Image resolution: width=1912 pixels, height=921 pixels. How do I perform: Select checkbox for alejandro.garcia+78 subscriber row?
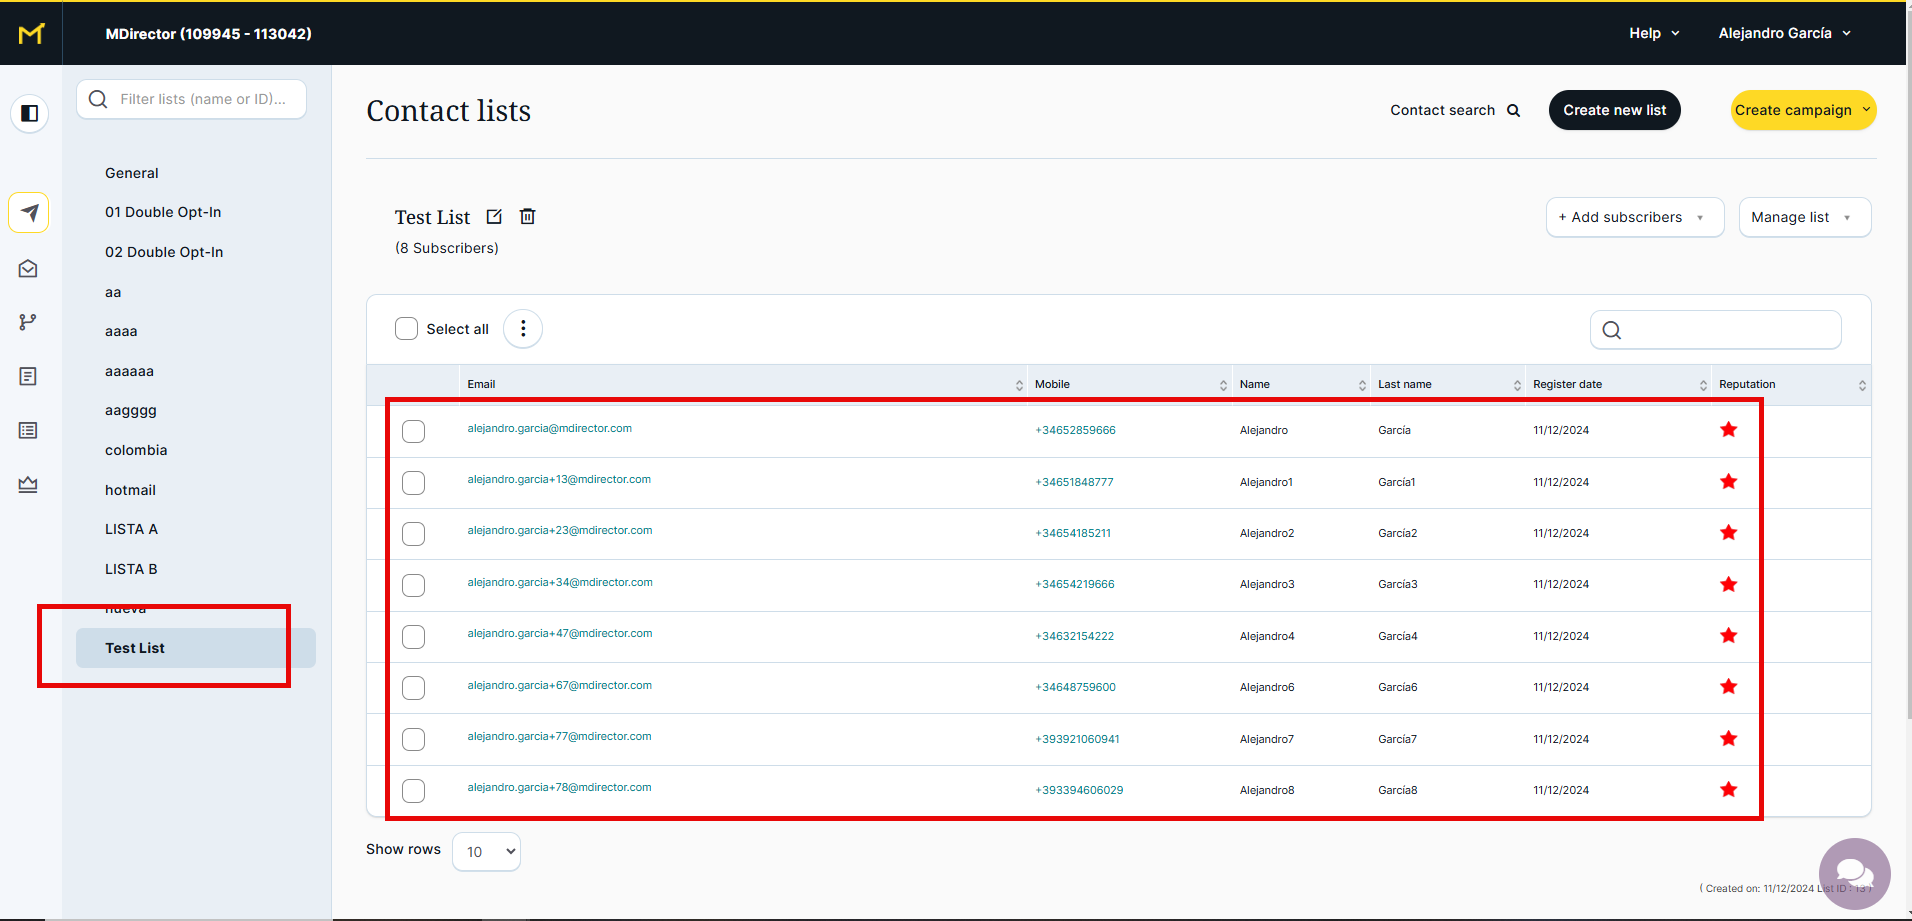[x=413, y=791]
